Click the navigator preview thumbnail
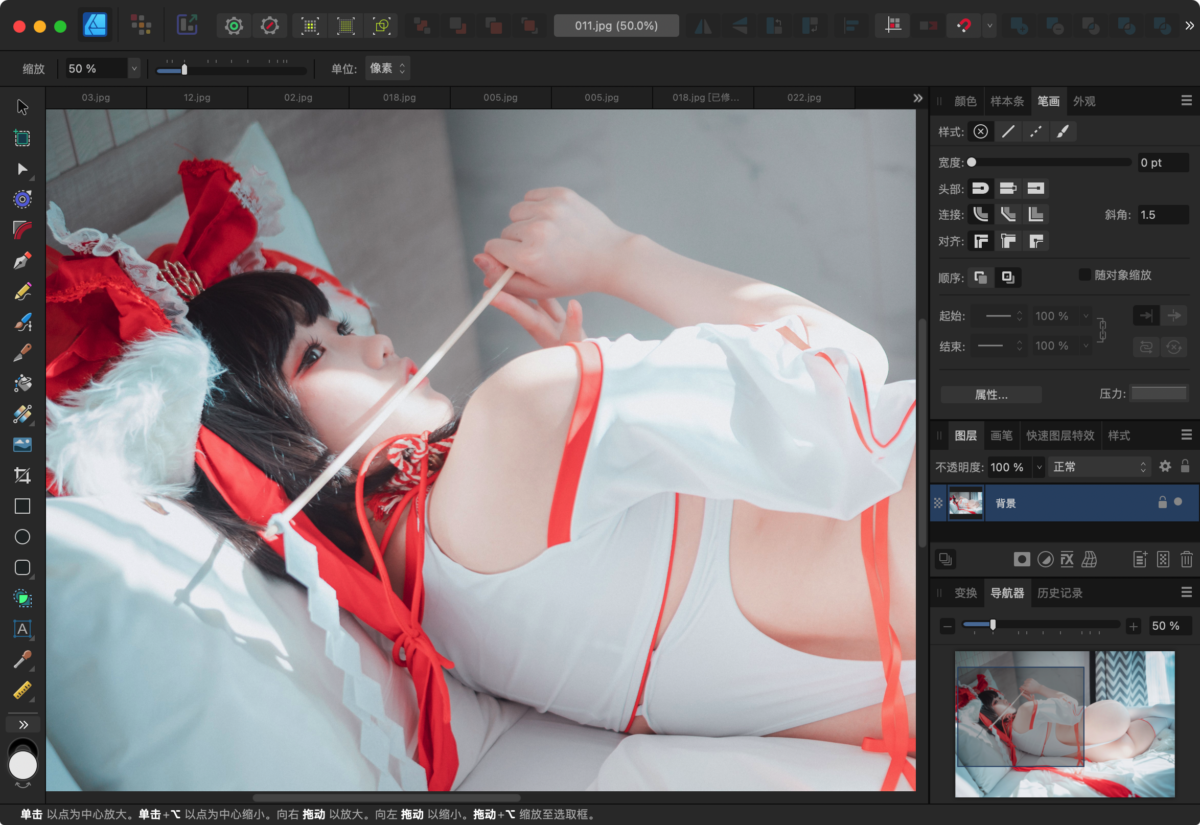Viewport: 1200px width, 825px height. coord(1065,724)
